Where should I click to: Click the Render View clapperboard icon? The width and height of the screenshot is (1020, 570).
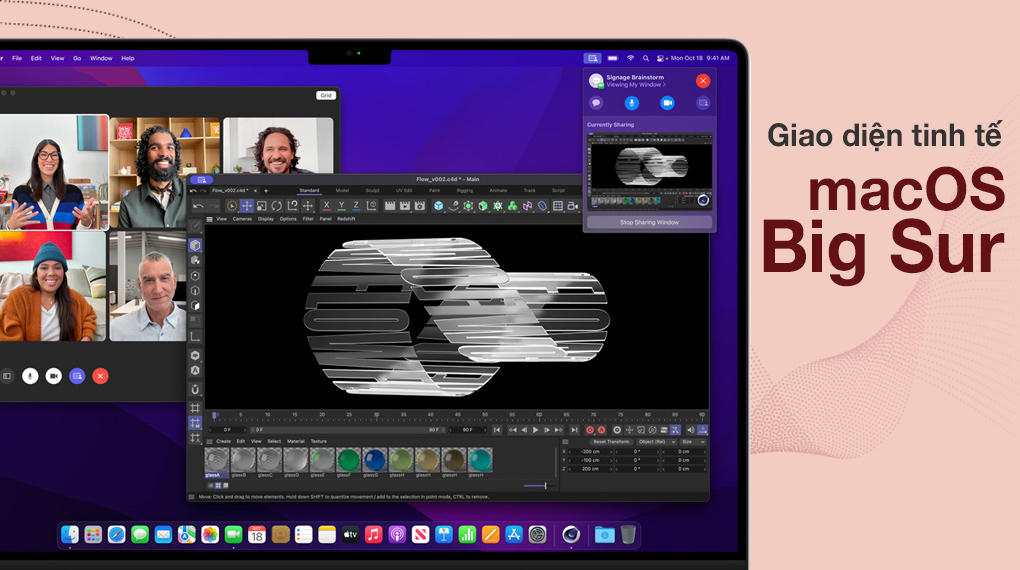click(x=390, y=206)
